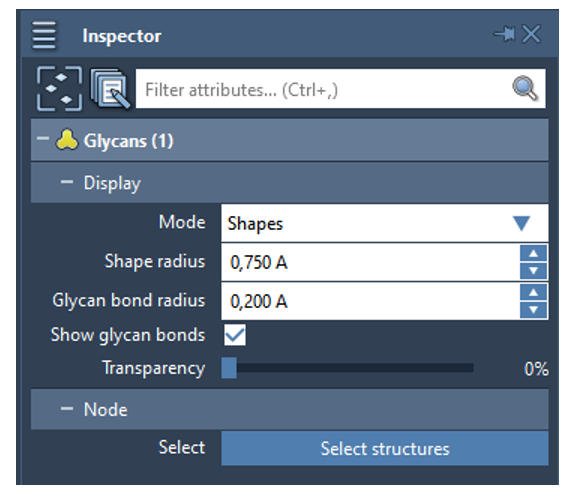Collapse the Node section
Image resolution: width=577 pixels, height=502 pixels.
pyautogui.click(x=67, y=409)
